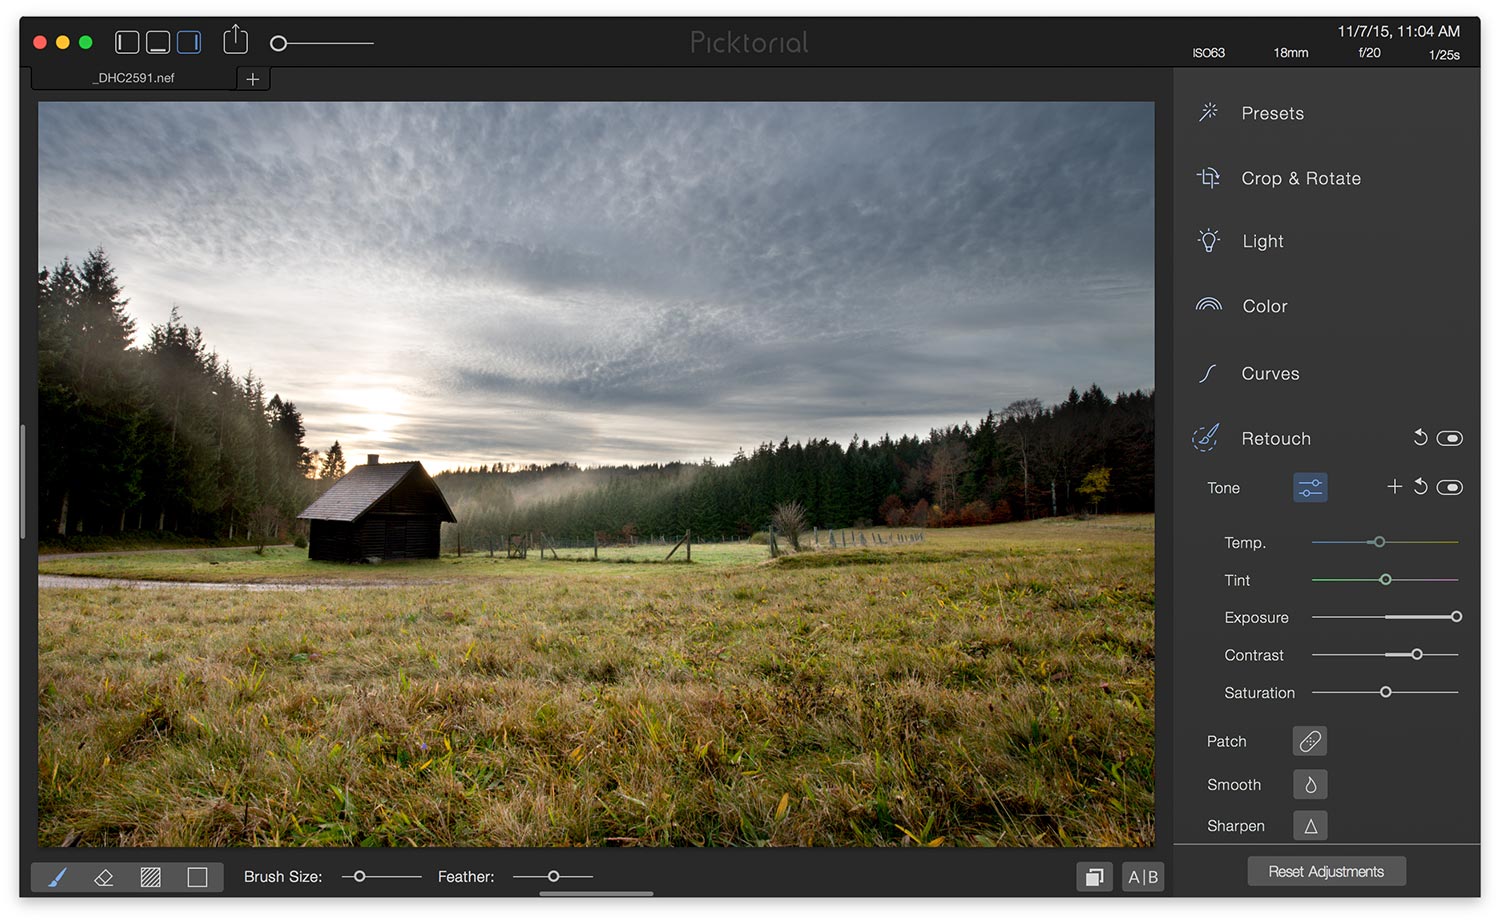Screen dimensions: 1500x921
Task: Toggle the bottom panel layout icon
Action: tap(158, 42)
